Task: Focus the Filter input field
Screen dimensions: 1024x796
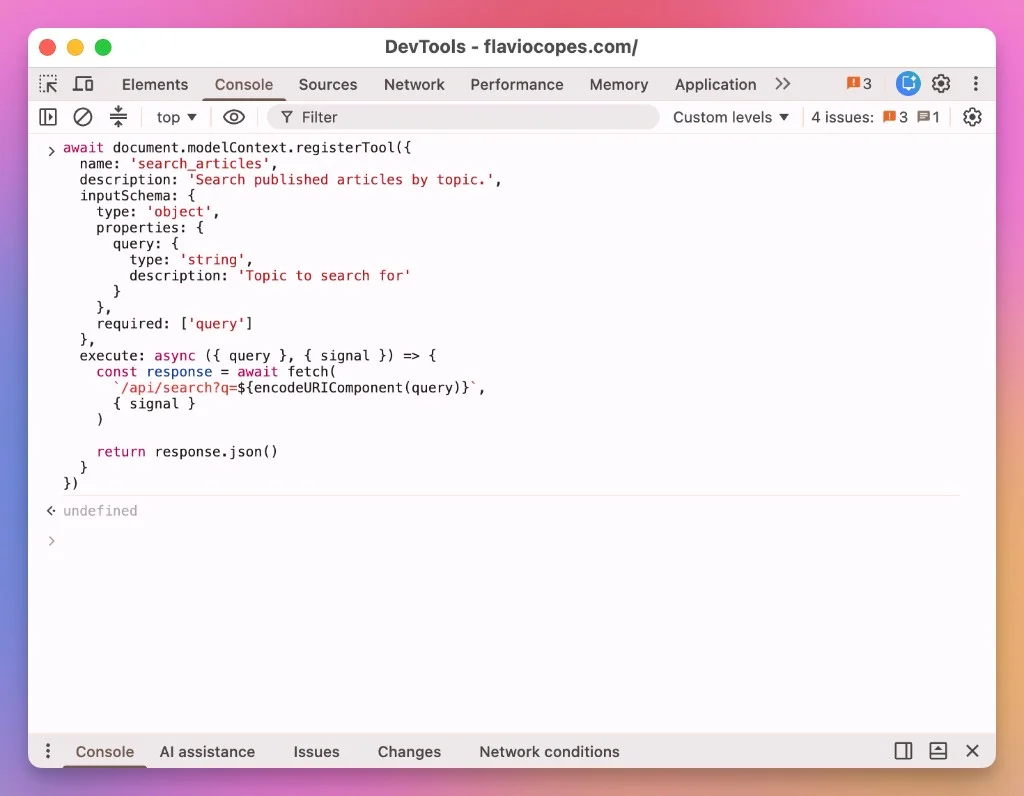Action: tap(463, 118)
